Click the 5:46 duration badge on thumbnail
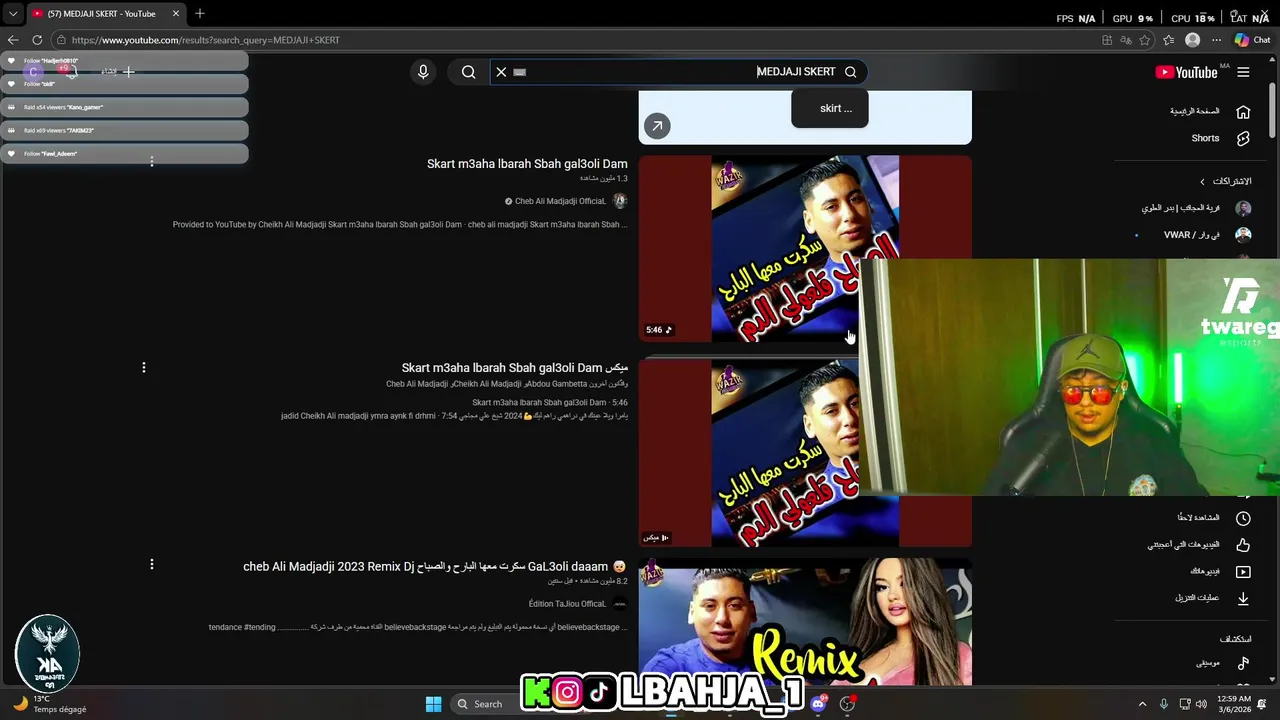 658,330
